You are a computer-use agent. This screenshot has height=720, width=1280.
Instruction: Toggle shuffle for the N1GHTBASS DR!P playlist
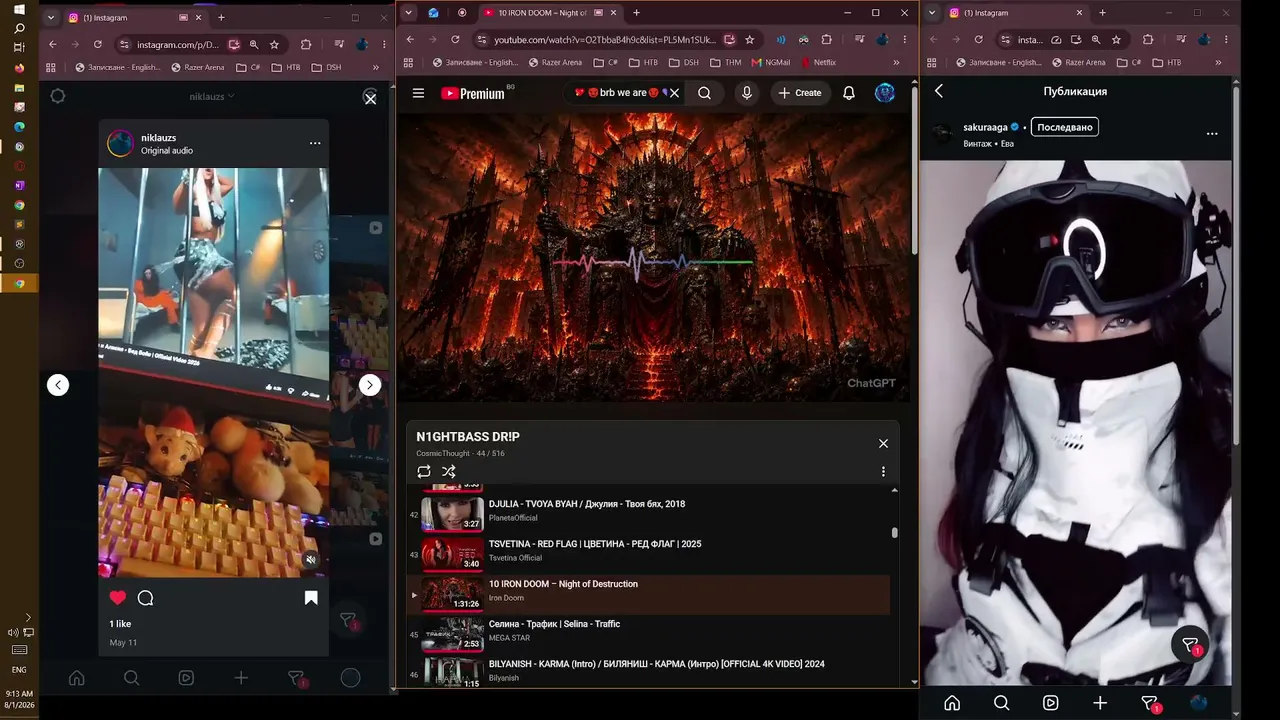point(449,472)
